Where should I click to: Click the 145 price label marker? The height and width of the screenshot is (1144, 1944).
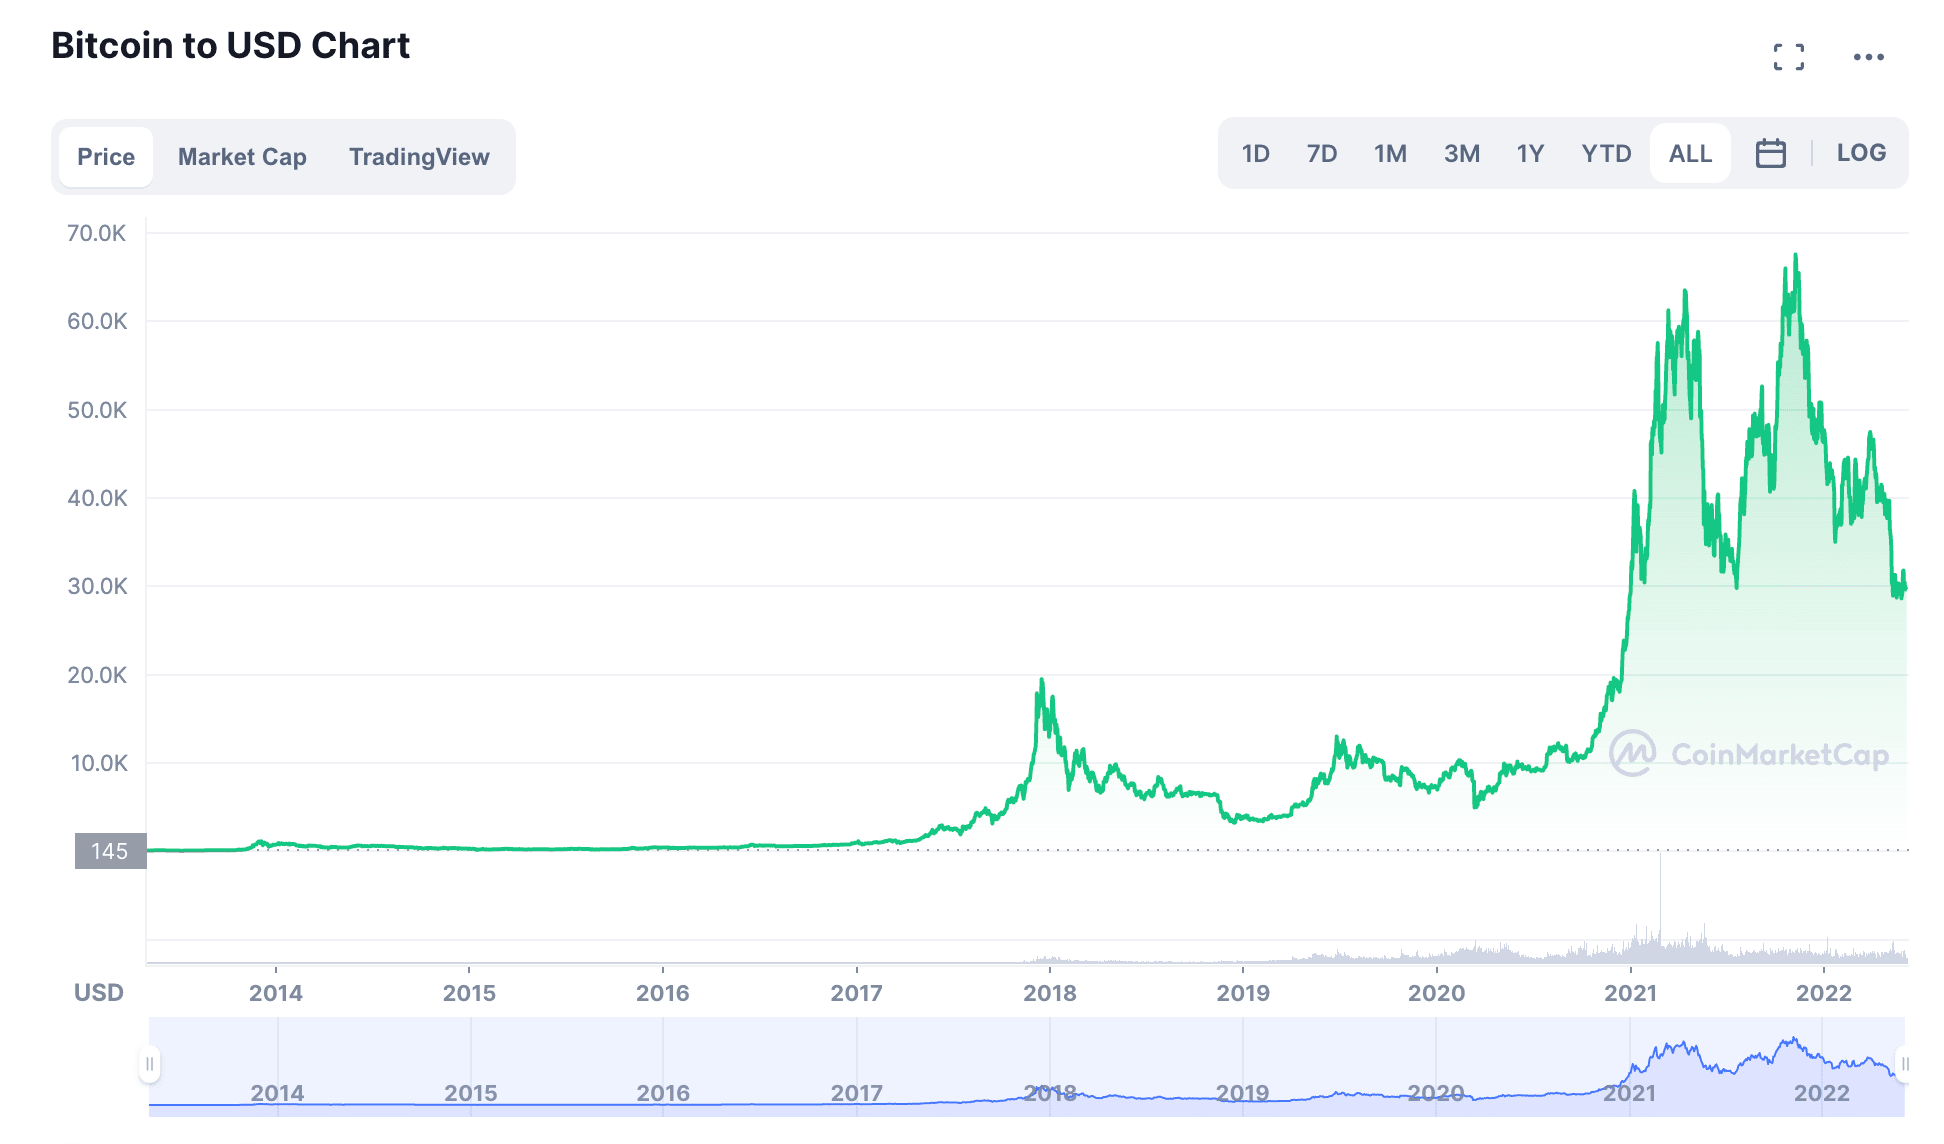click(x=110, y=851)
